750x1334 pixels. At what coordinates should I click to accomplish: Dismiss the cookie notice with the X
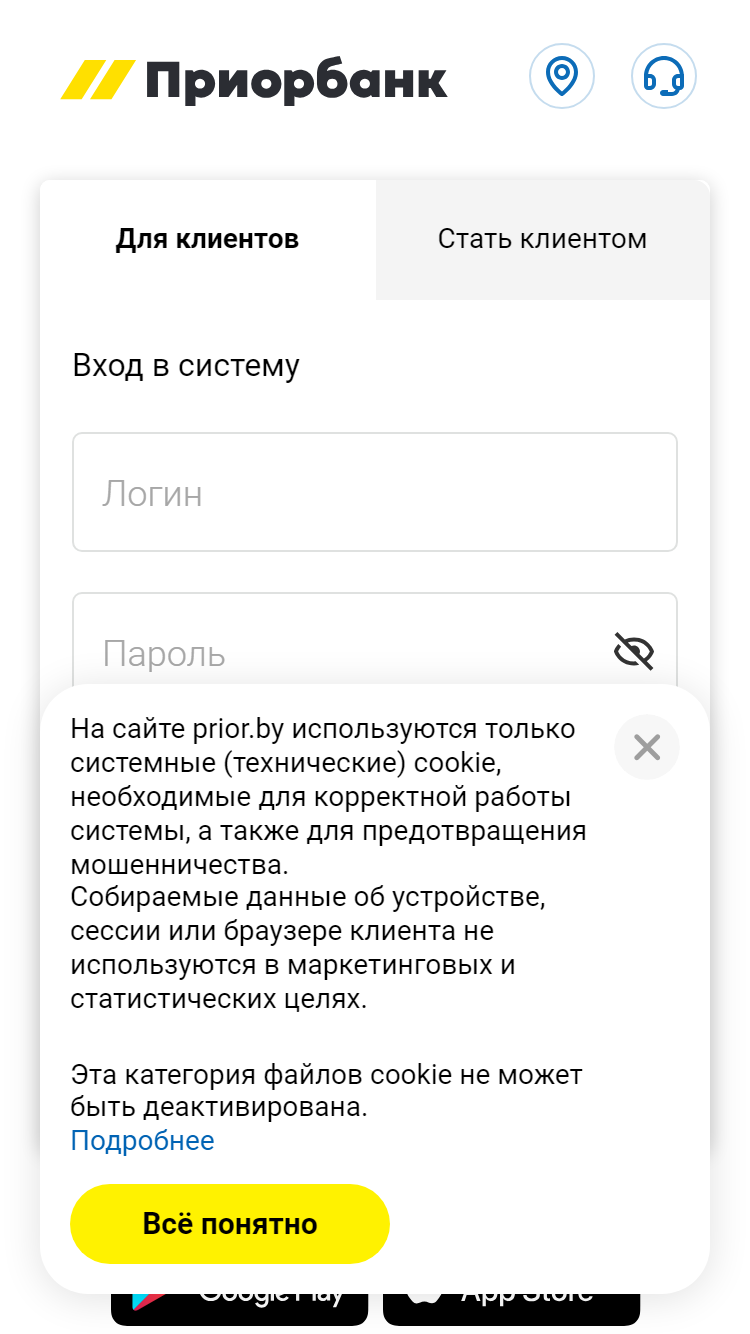point(647,747)
